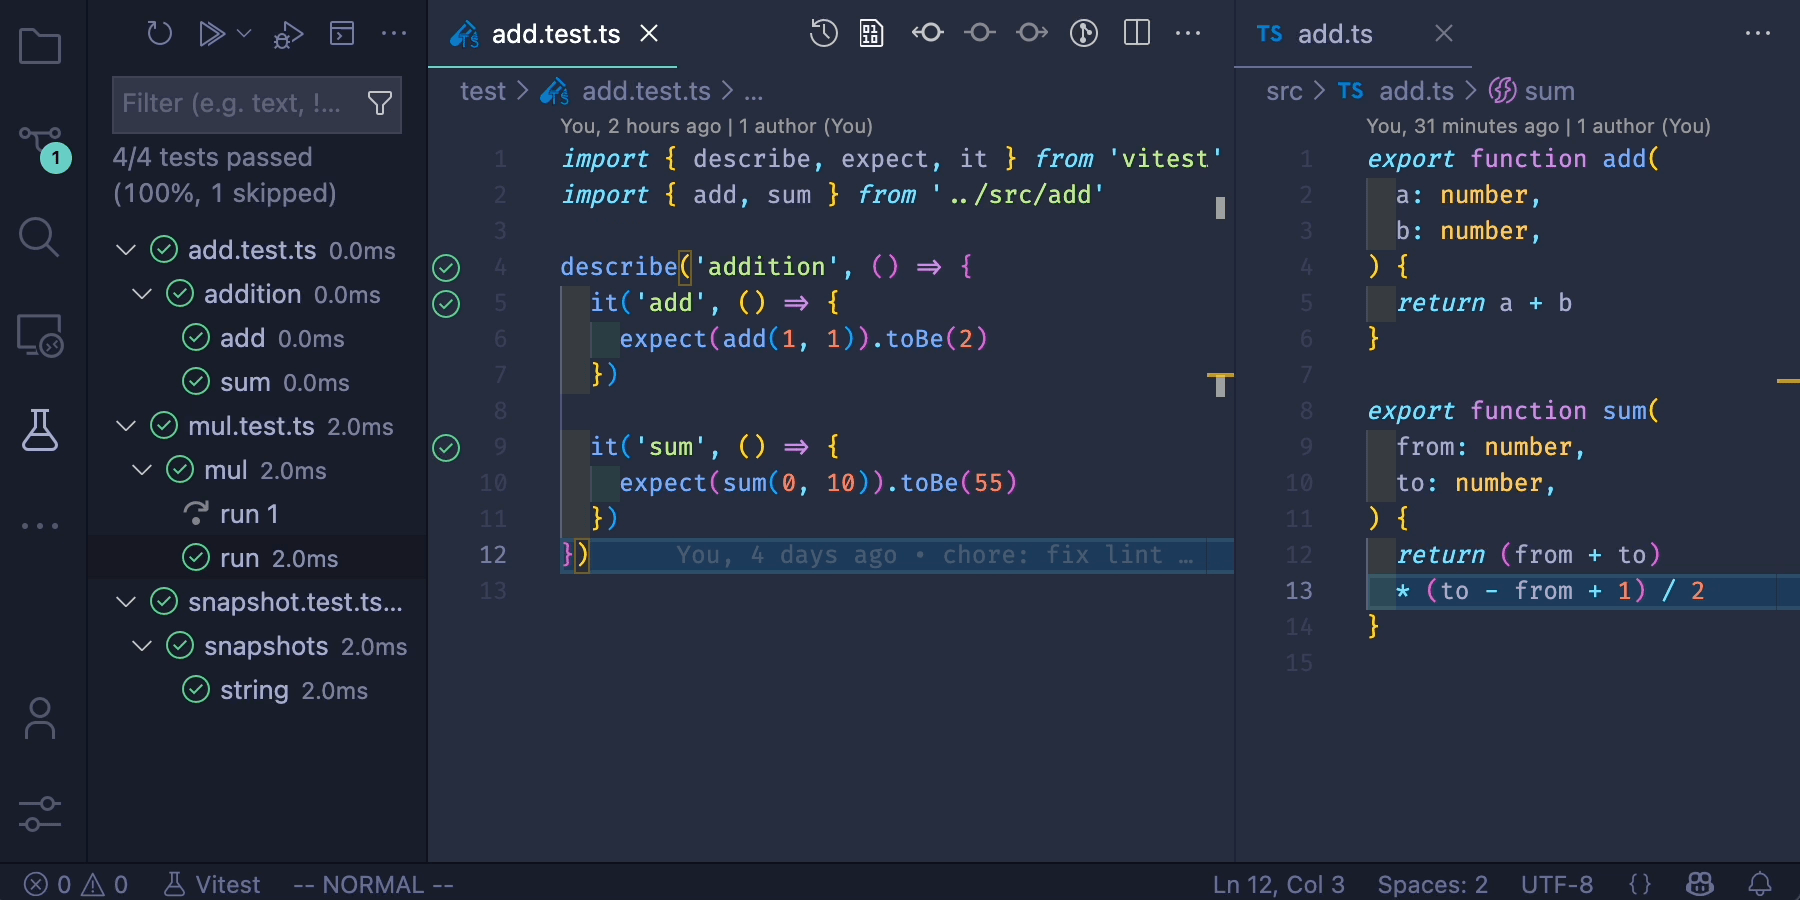Open the editor more actions menu
The height and width of the screenshot is (900, 1800).
[x=1188, y=33]
